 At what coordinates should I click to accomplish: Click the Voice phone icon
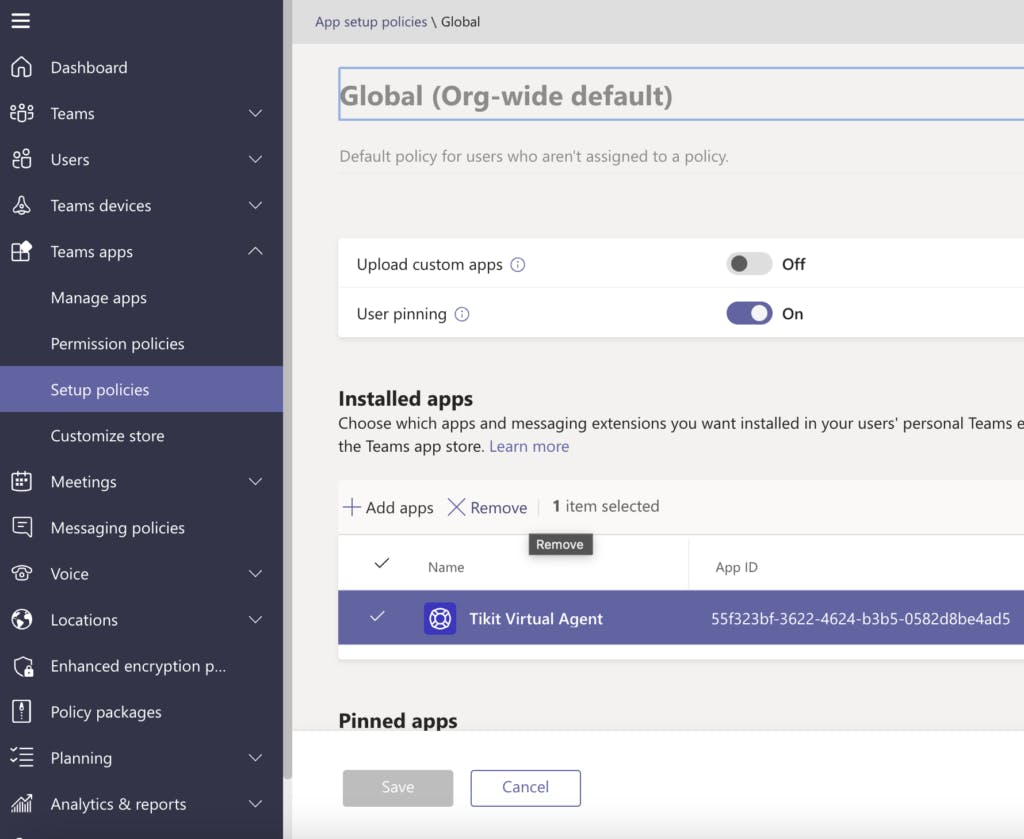[21, 574]
